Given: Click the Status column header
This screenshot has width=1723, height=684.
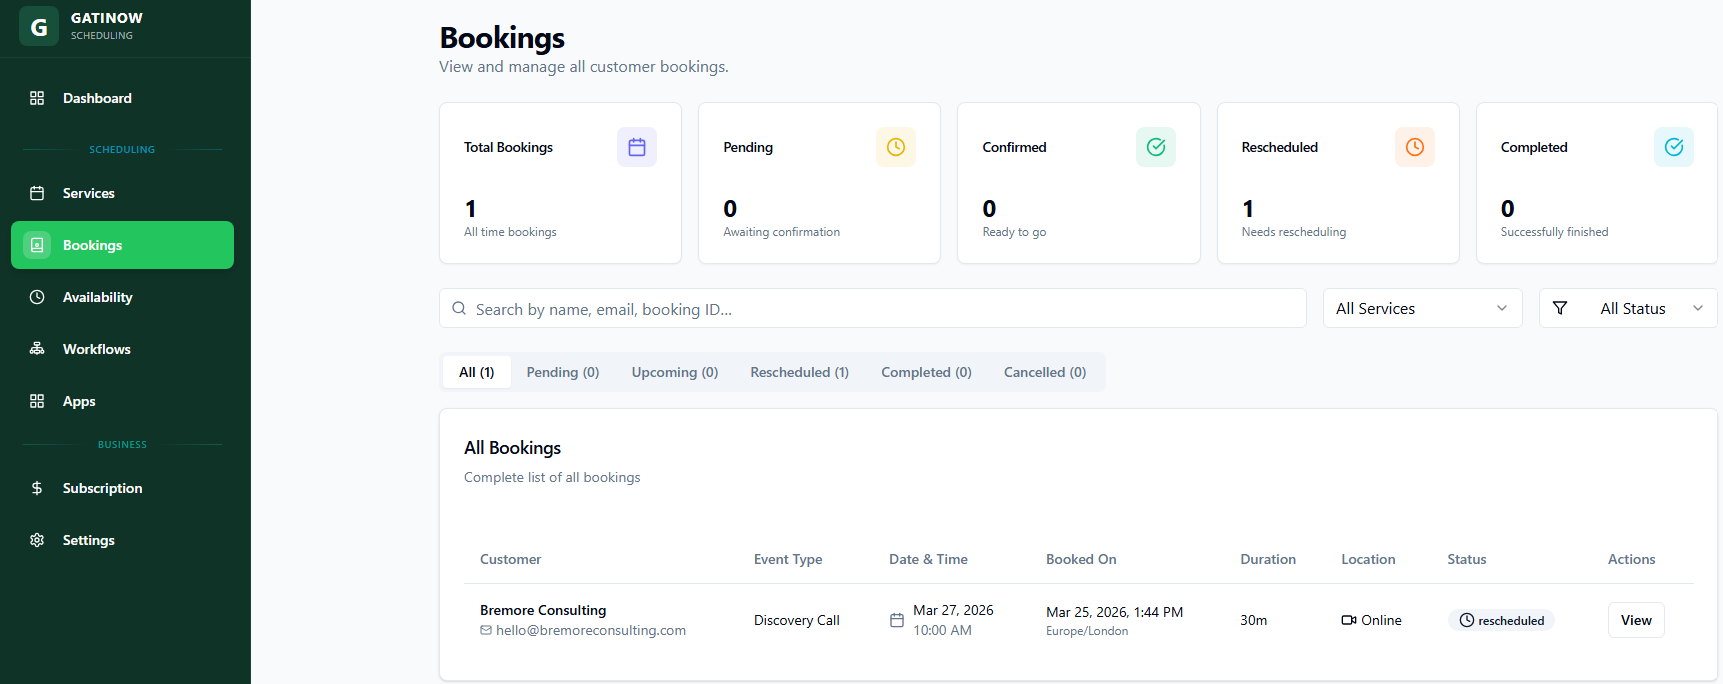Looking at the screenshot, I should click(x=1467, y=559).
